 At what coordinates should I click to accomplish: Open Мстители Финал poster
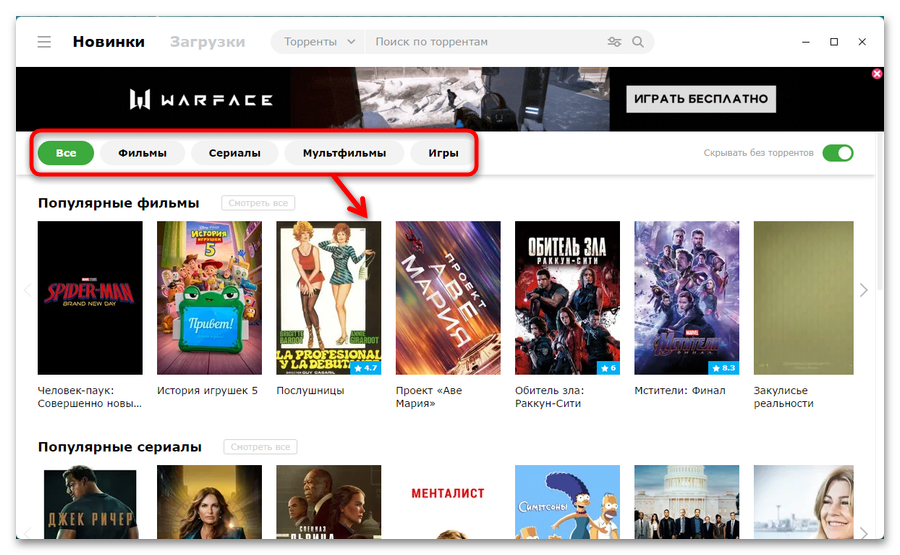tap(687, 298)
